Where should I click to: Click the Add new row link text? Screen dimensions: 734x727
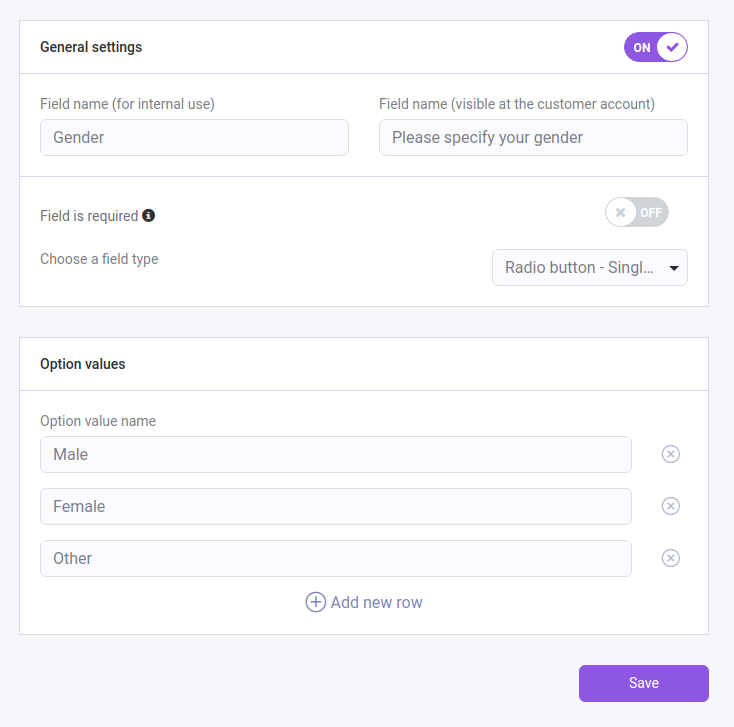376,602
